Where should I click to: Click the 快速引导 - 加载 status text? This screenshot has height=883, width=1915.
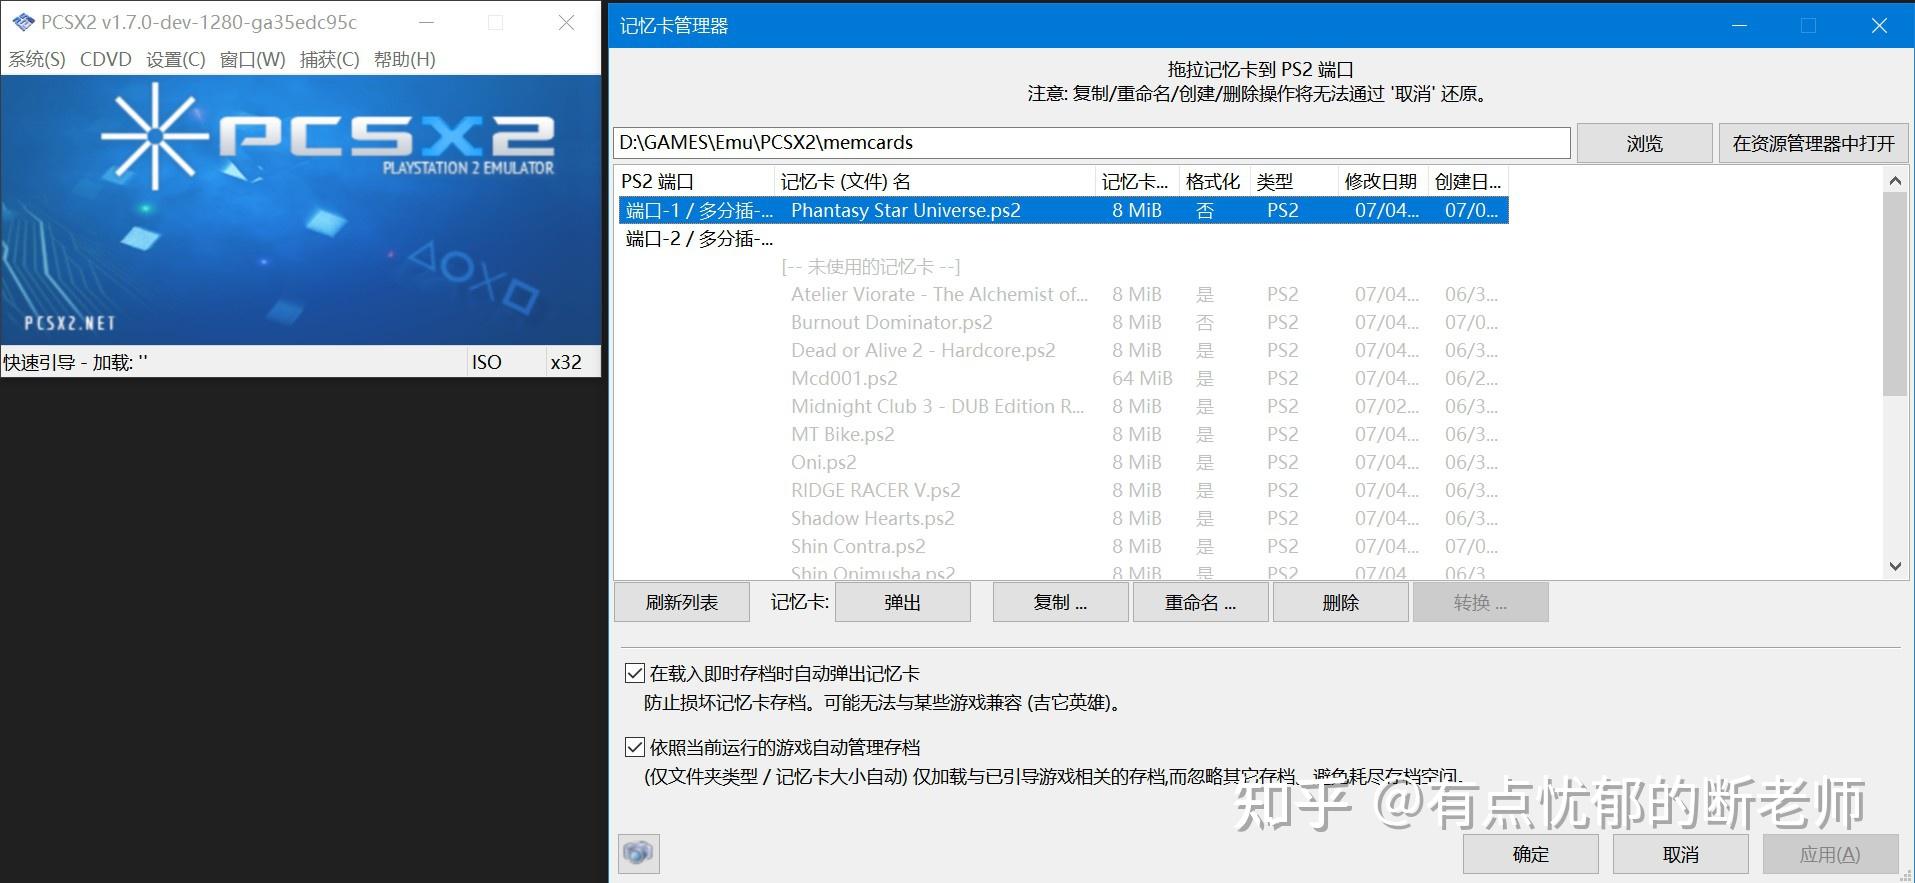[x=75, y=362]
